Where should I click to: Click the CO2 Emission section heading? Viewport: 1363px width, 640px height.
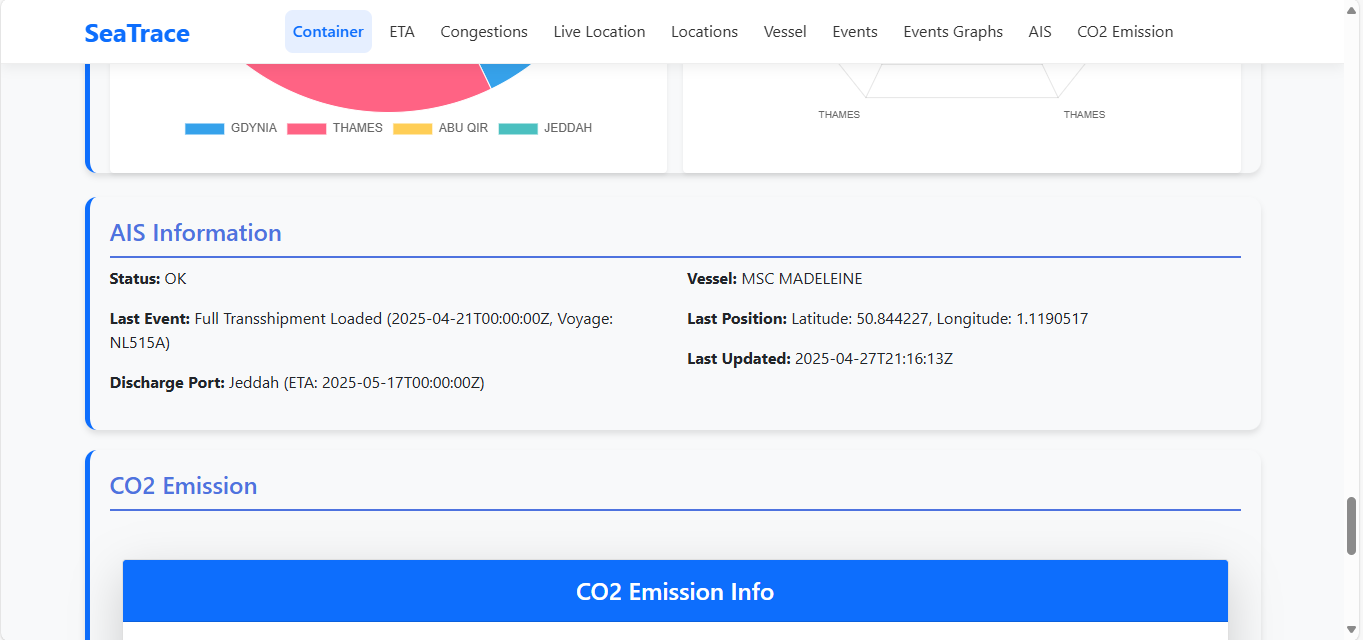click(x=183, y=486)
